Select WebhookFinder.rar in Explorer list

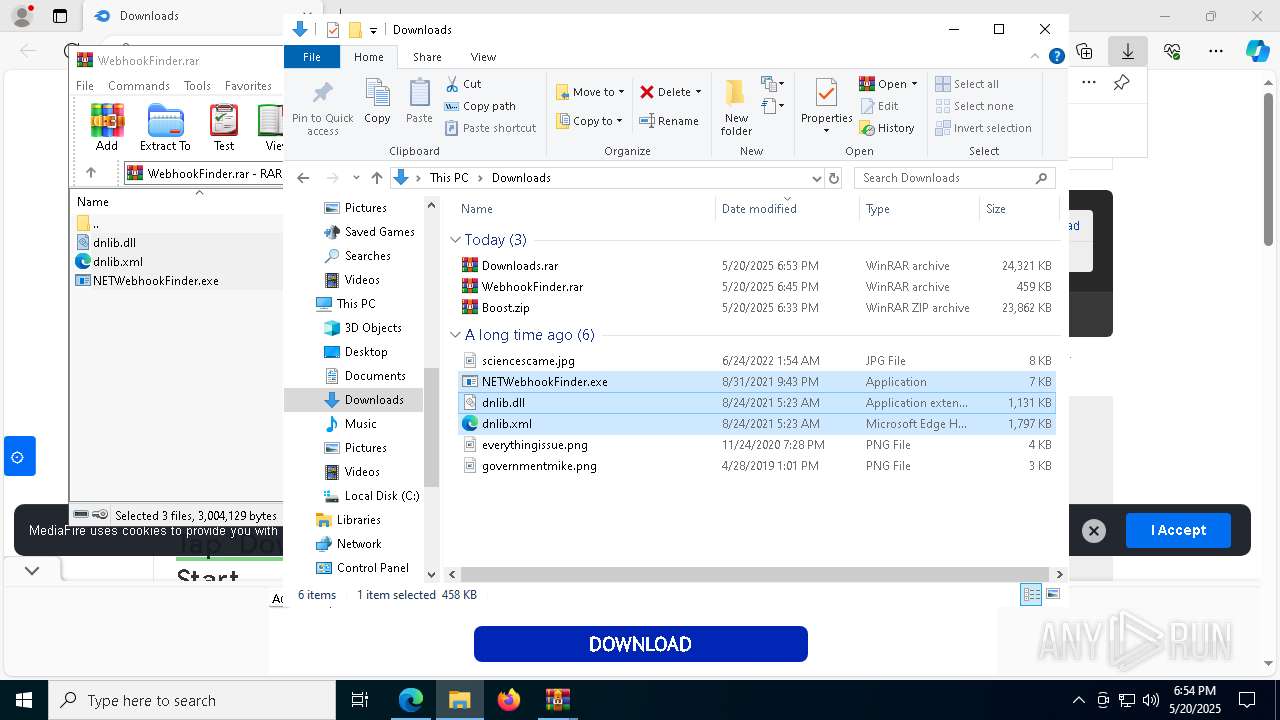coord(757,287)
